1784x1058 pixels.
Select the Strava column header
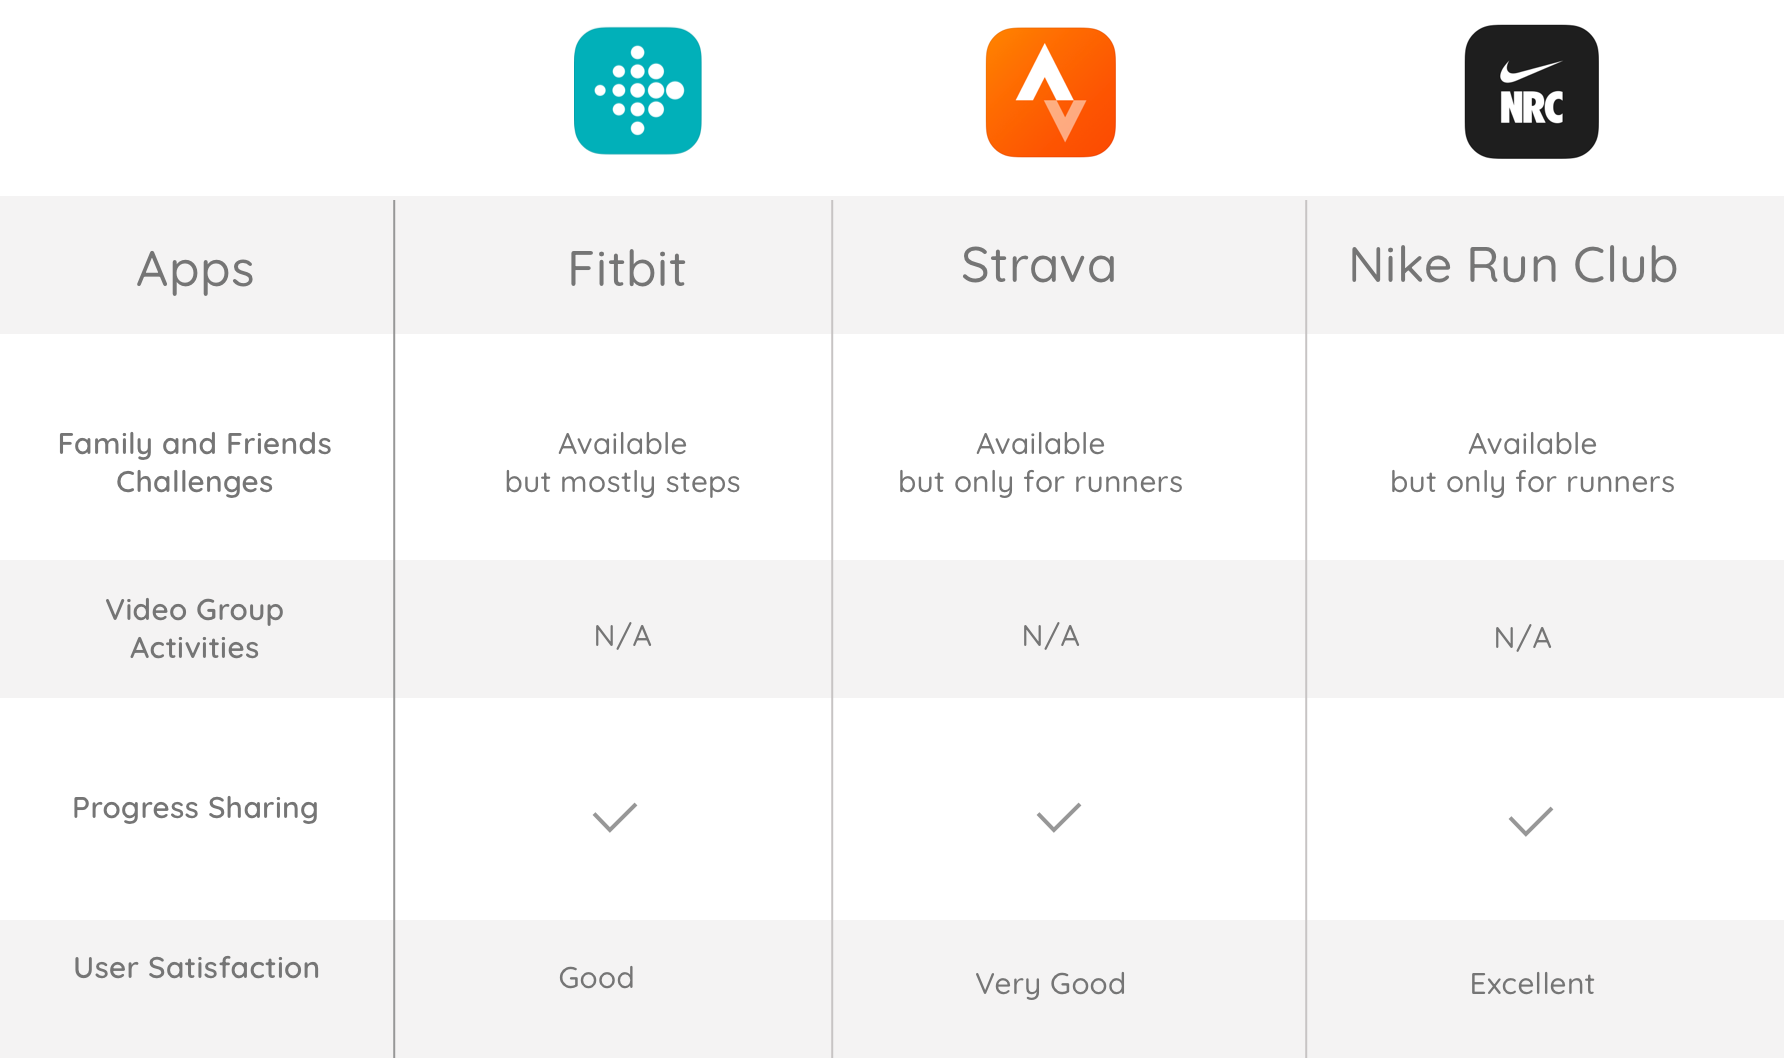[x=1039, y=265]
